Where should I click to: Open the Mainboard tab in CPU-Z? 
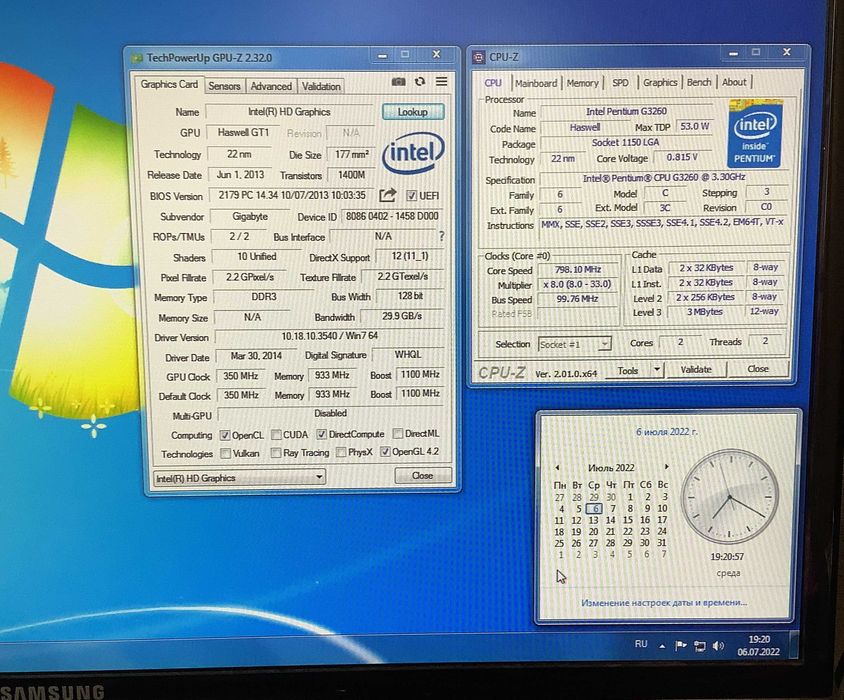536,83
